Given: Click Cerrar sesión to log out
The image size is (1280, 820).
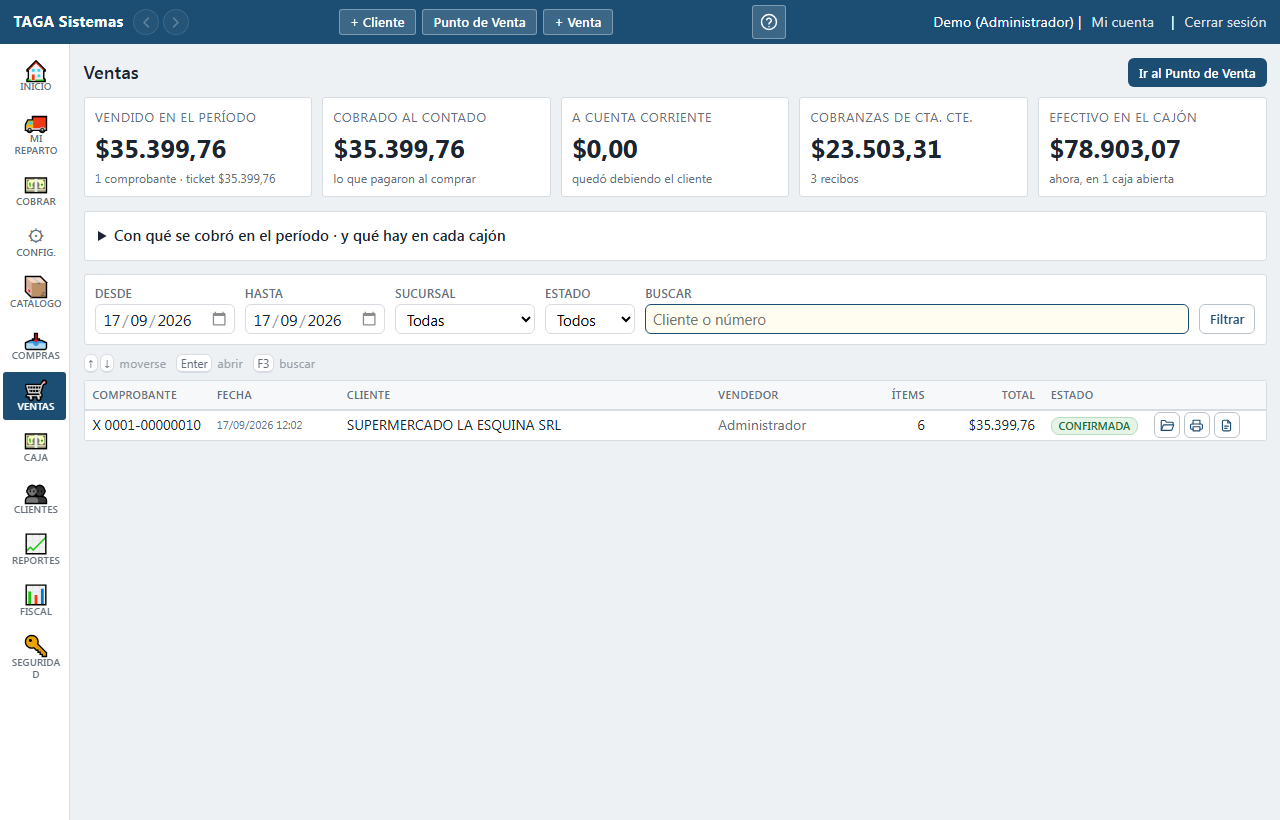Looking at the screenshot, I should coord(1225,22).
